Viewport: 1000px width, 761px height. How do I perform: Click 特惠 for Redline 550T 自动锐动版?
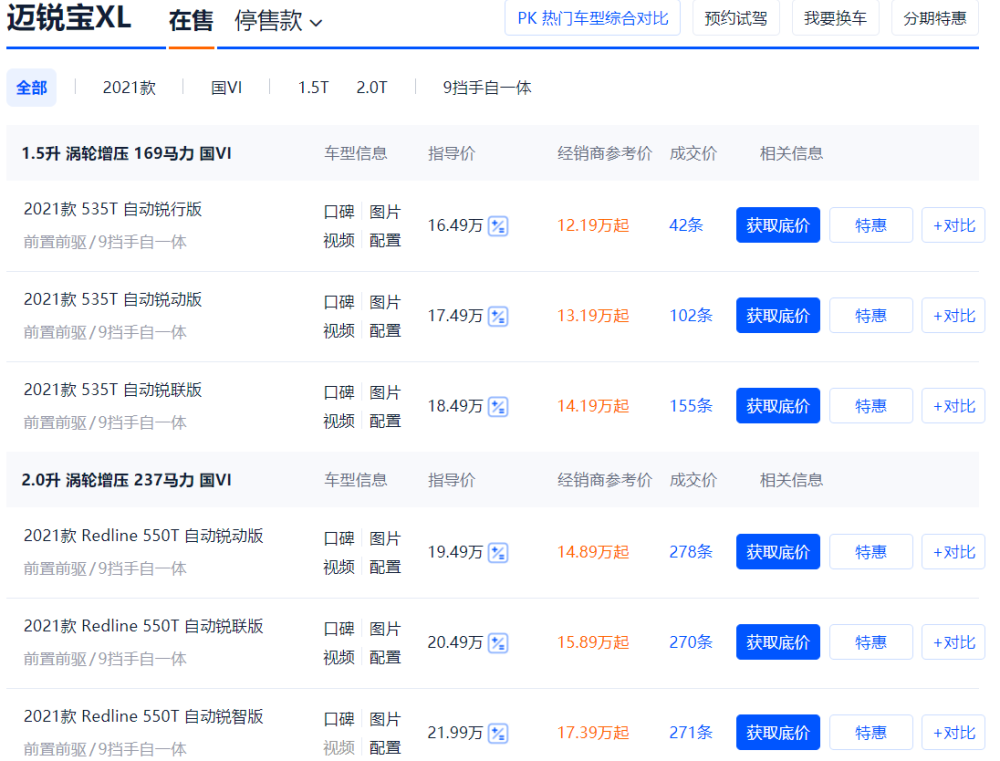coord(871,552)
